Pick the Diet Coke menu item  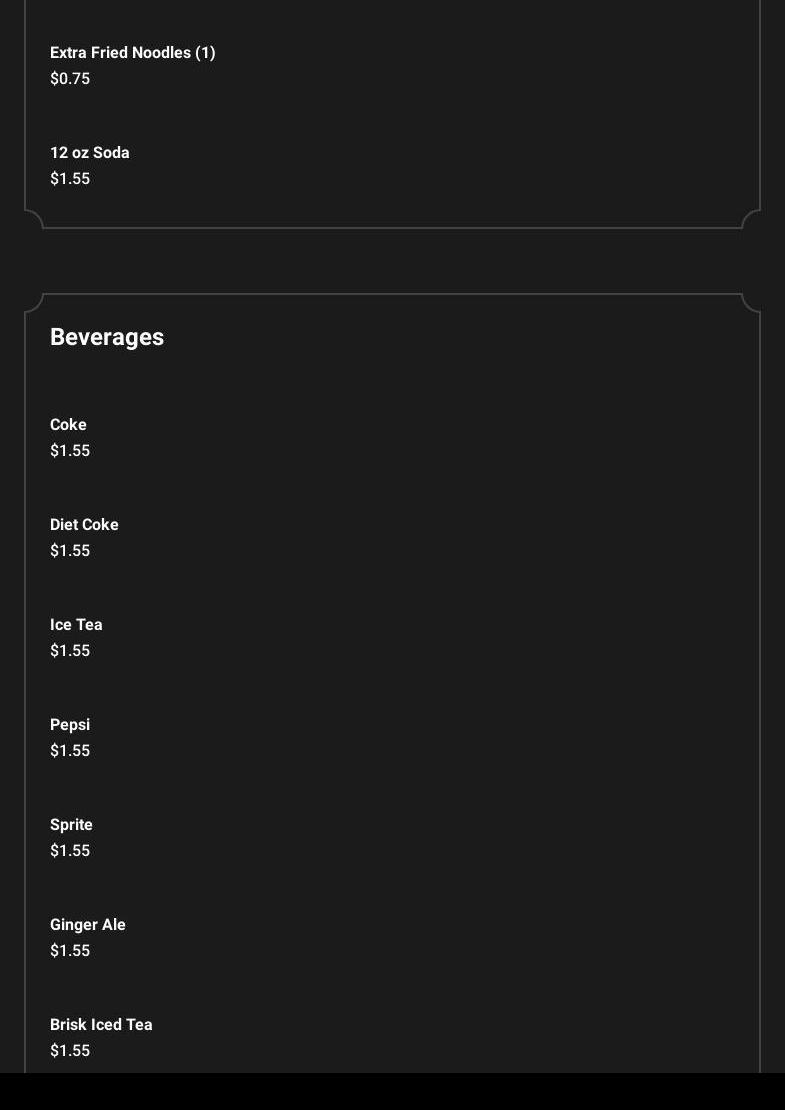84,525
